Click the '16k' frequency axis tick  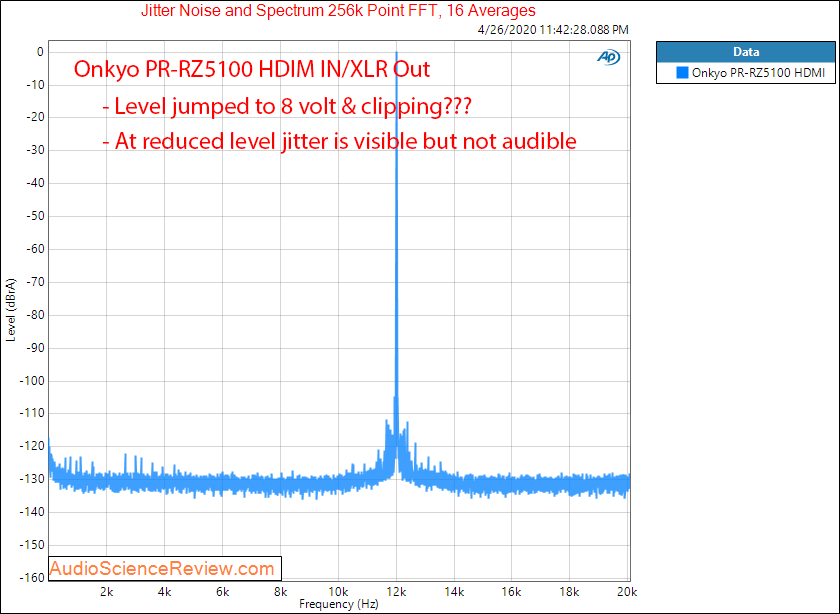[512, 592]
